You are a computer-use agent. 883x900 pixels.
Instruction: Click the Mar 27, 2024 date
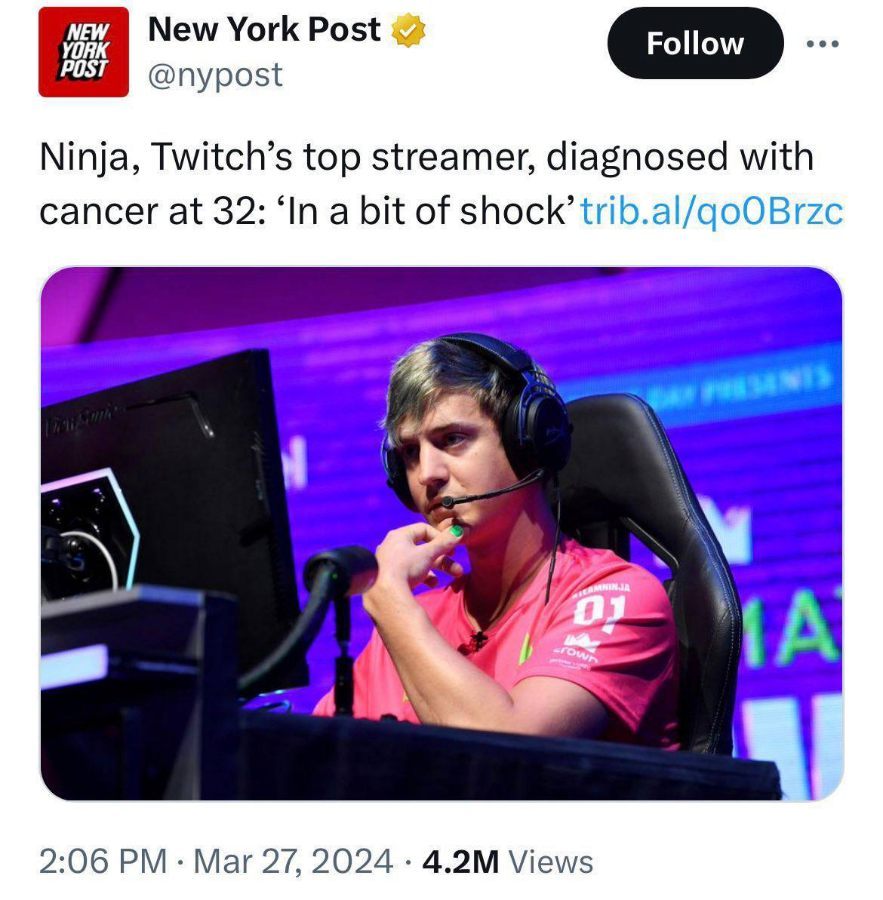coord(293,862)
